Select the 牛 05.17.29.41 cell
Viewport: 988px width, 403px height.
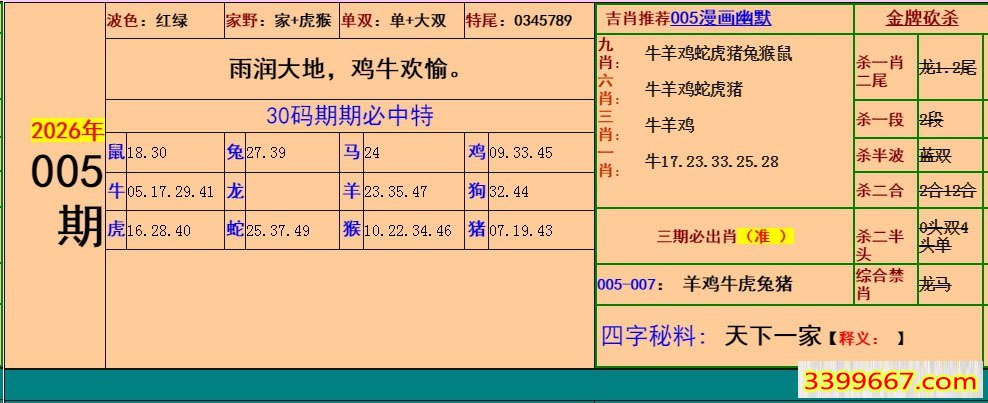point(162,192)
